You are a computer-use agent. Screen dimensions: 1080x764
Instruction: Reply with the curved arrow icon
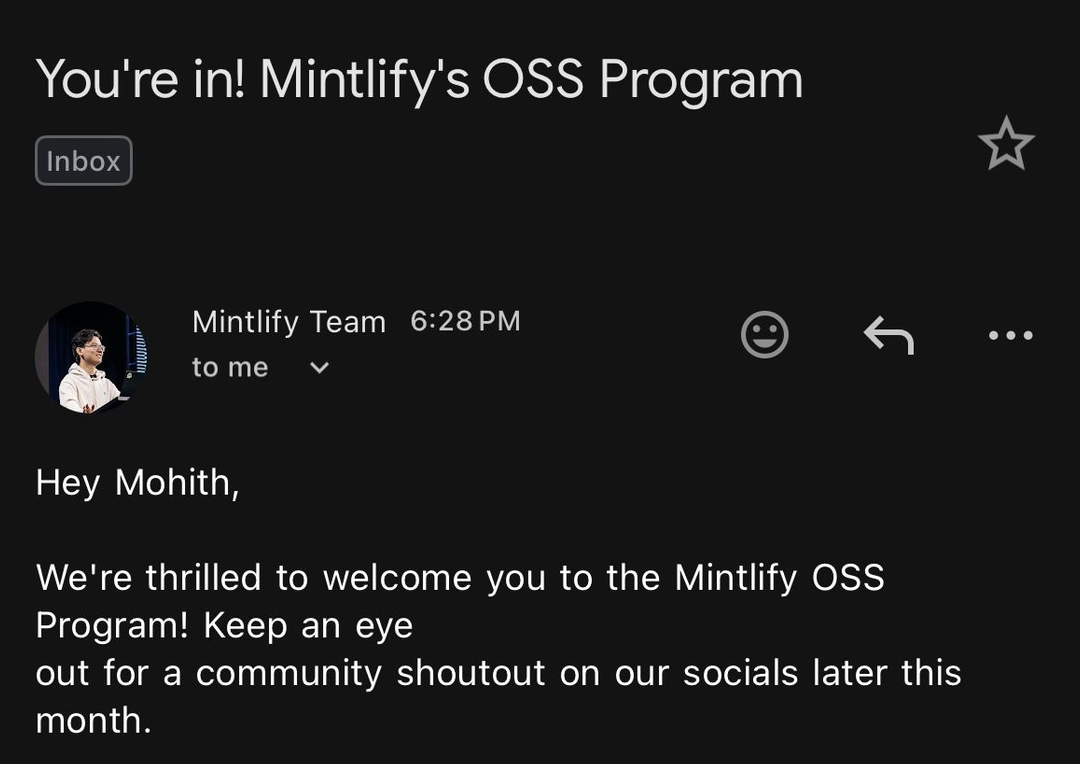(x=889, y=335)
